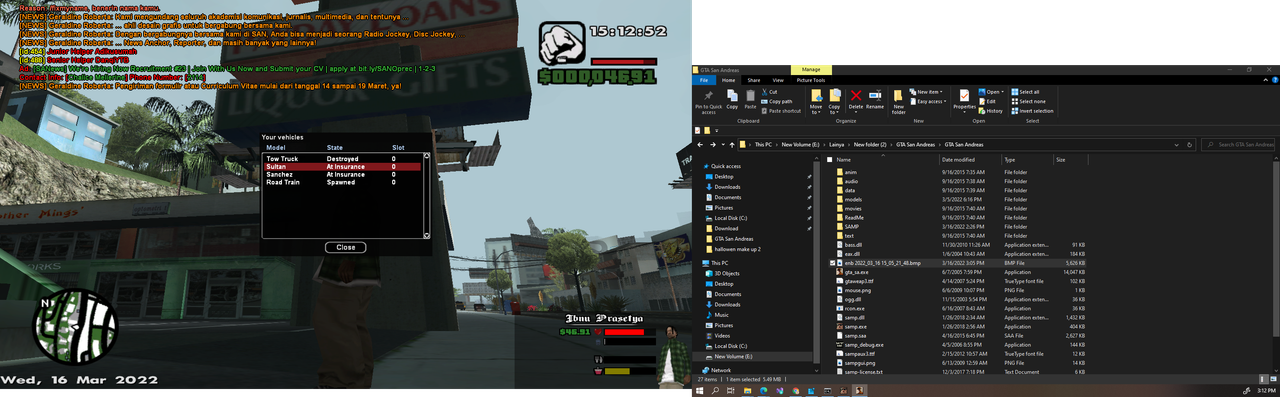Click the Explorer Forward arrow
This screenshot has height=397, width=1280.
[713, 145]
